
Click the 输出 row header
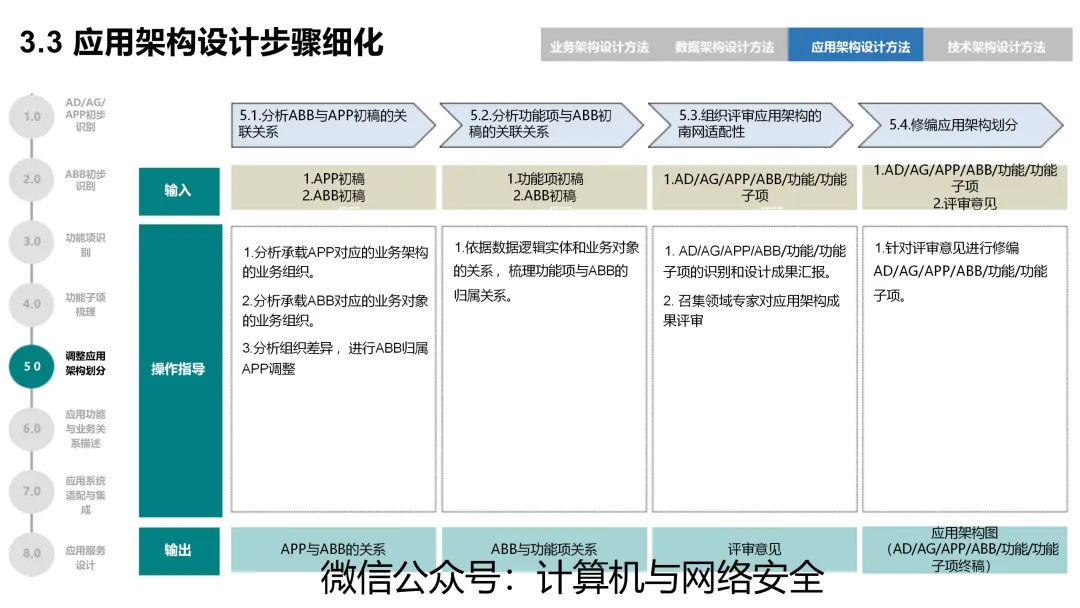(x=179, y=550)
